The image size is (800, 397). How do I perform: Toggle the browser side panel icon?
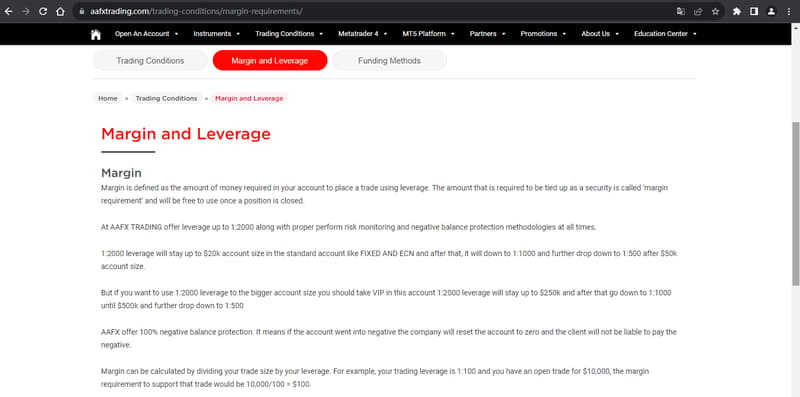point(754,11)
